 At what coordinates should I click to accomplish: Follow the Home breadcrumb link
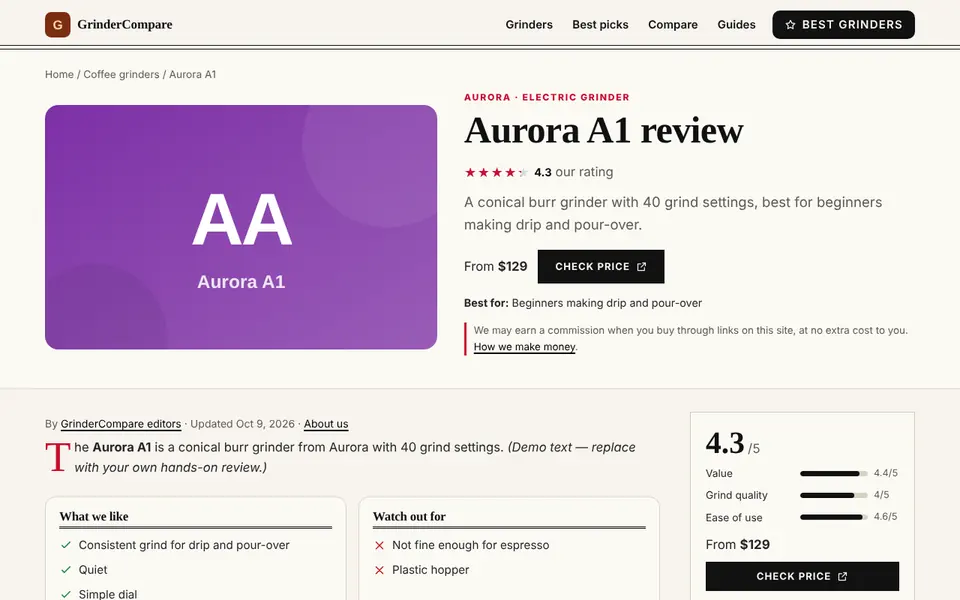click(59, 74)
